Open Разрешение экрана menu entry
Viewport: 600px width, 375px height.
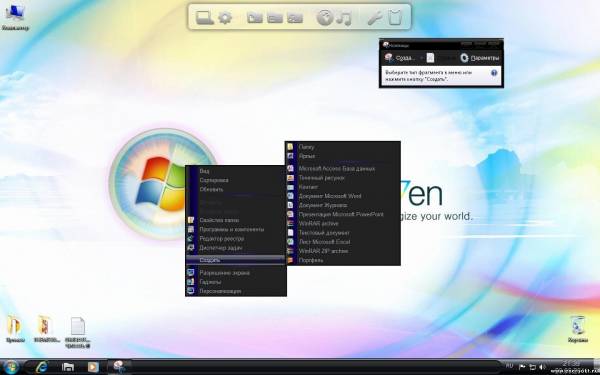[x=236, y=273]
